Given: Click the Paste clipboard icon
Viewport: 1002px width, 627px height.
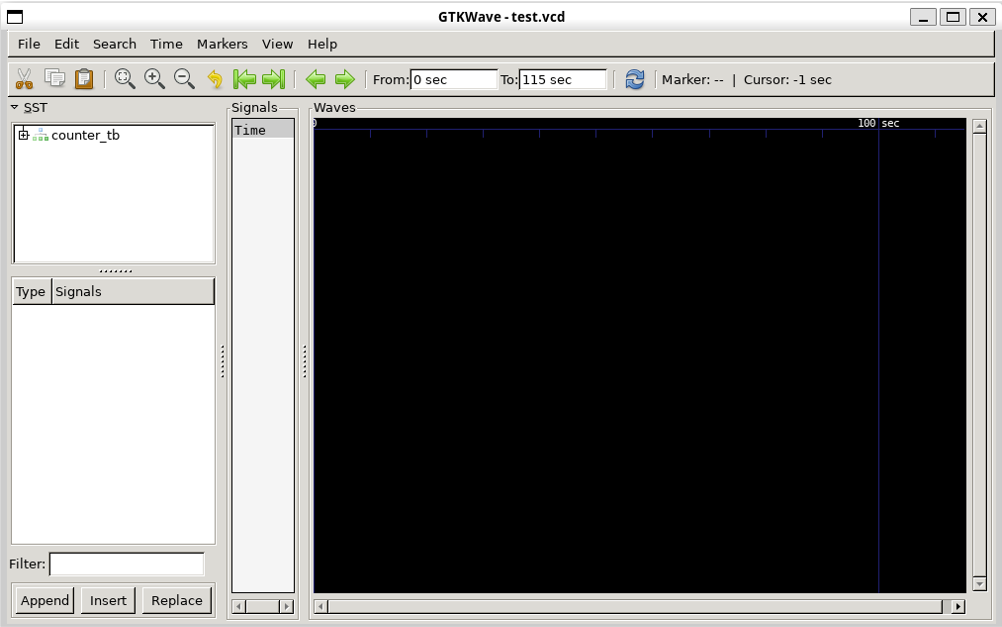Looking at the screenshot, I should click(84, 79).
